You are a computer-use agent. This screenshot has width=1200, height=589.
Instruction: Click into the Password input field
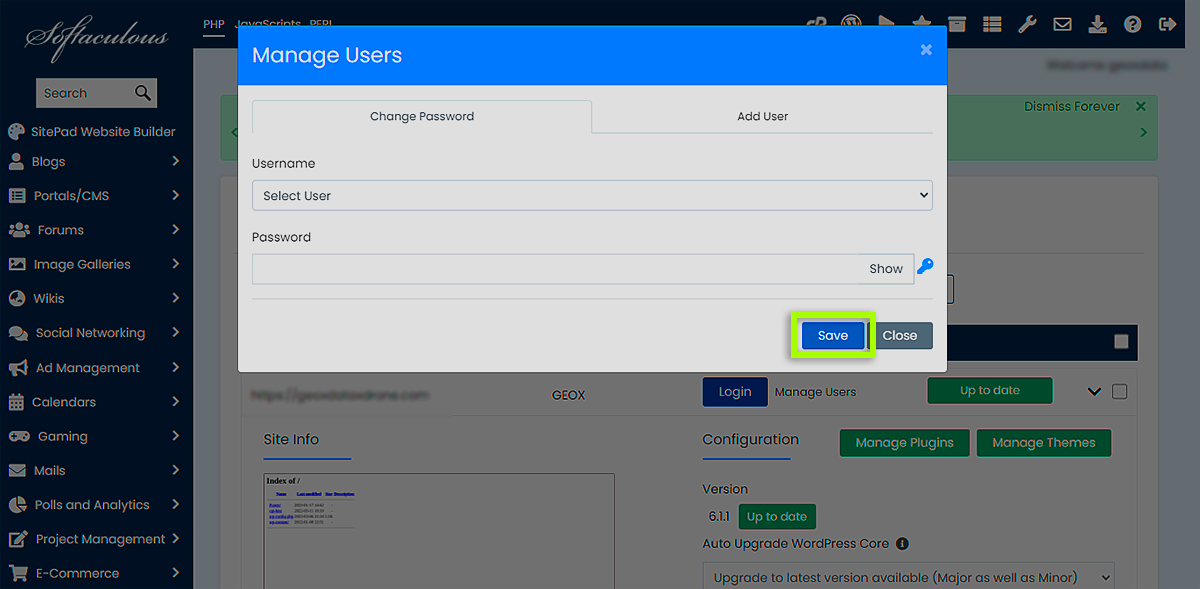555,269
